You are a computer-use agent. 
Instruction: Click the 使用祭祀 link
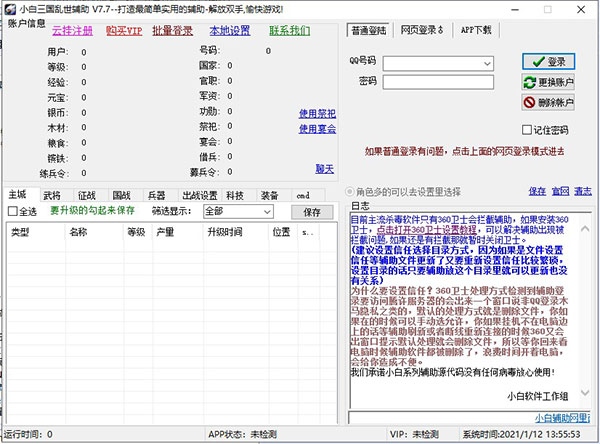[317, 113]
